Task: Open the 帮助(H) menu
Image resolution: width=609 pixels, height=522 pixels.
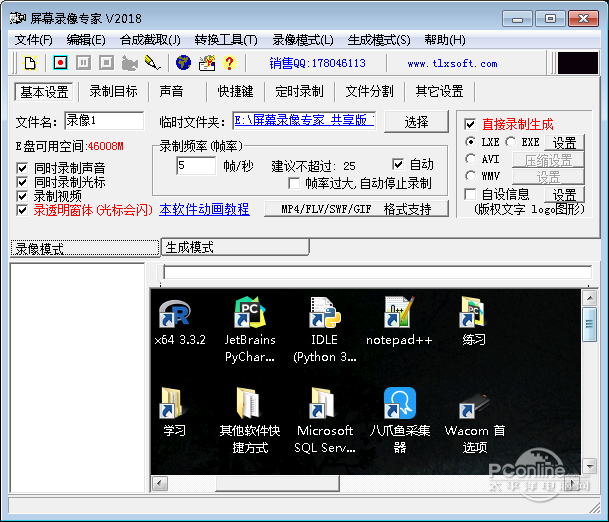Action: (x=445, y=40)
